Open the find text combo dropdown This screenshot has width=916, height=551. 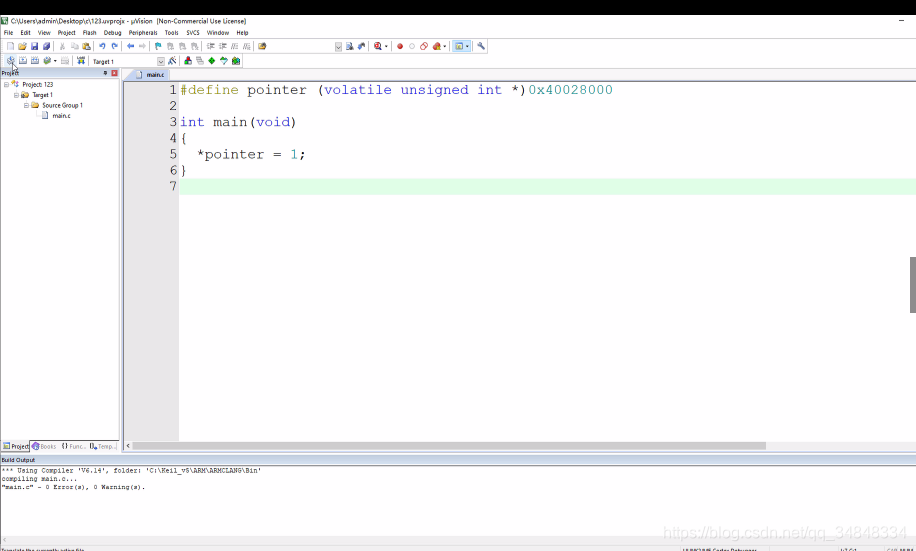[x=338, y=47]
